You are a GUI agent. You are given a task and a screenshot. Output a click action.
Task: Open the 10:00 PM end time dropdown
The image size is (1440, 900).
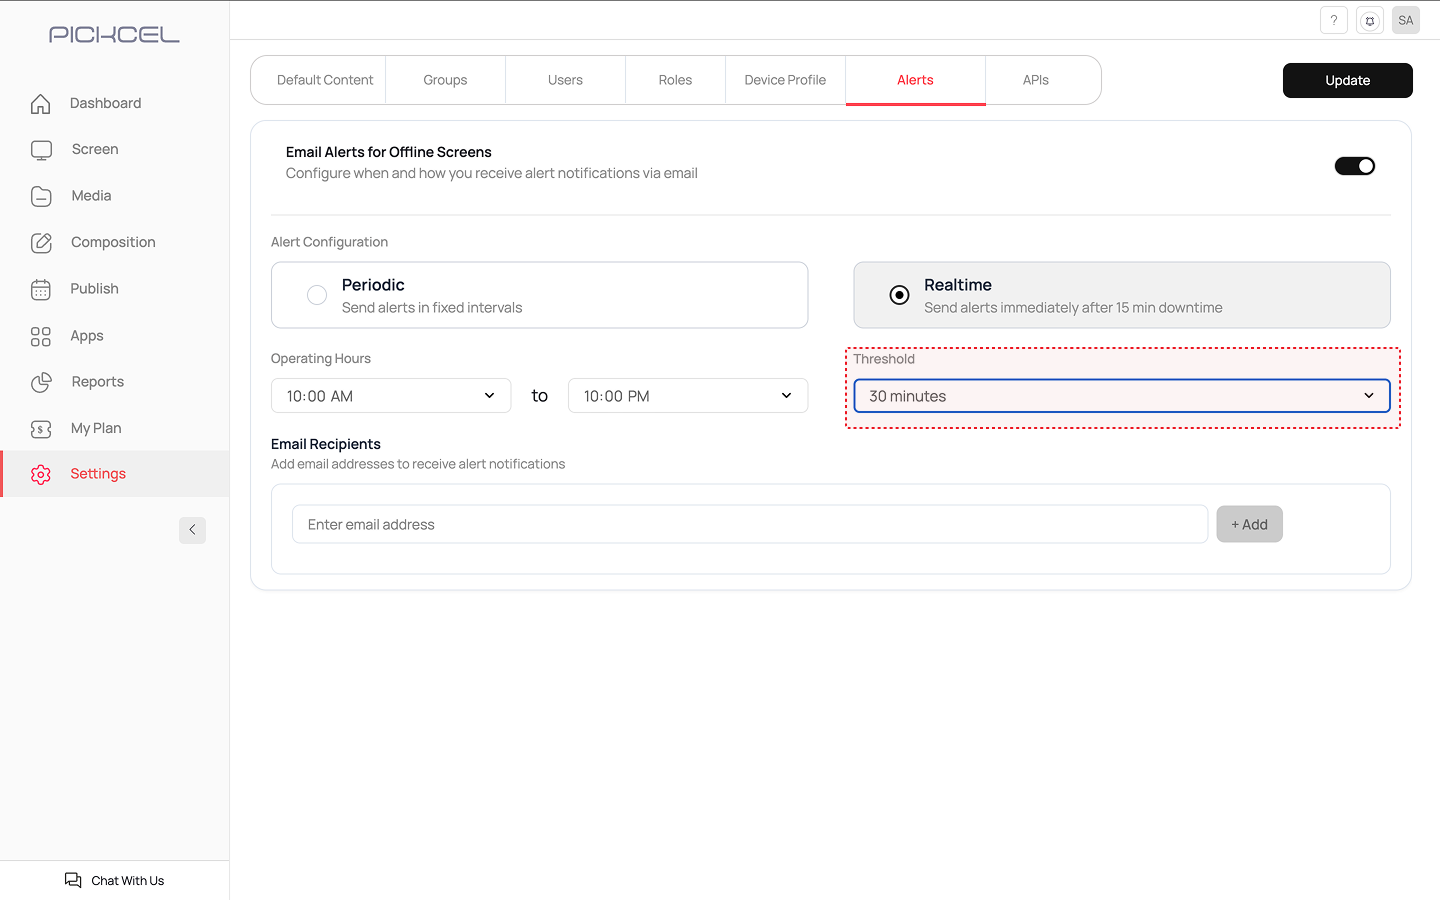[x=688, y=396]
